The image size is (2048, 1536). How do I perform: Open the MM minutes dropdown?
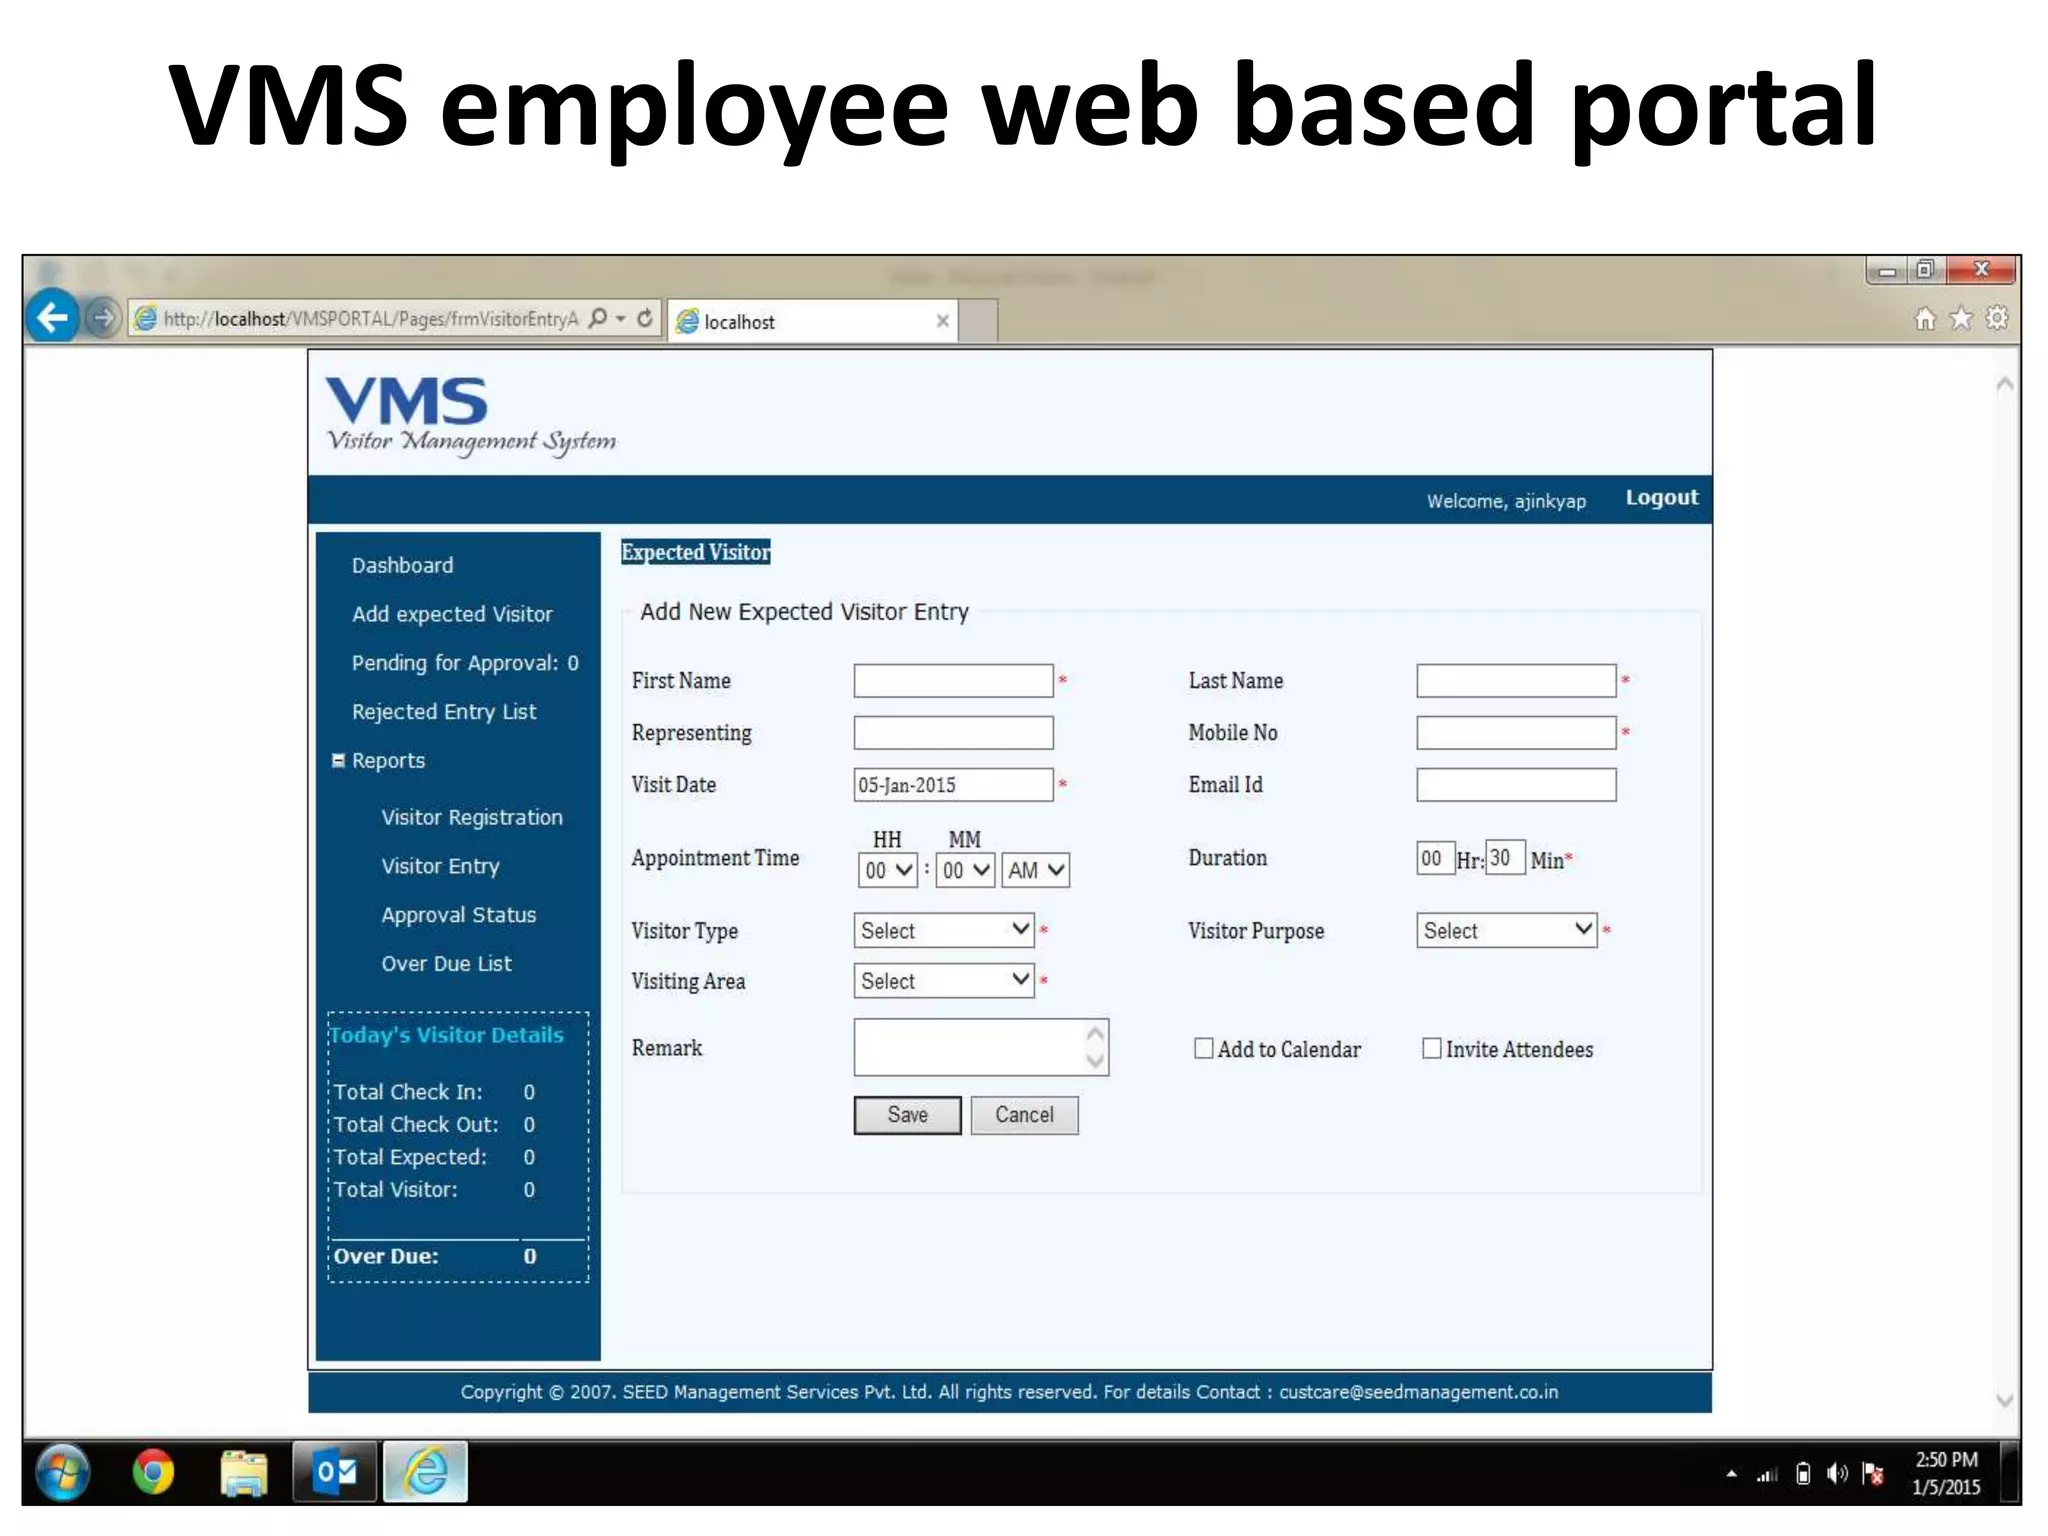[x=965, y=870]
